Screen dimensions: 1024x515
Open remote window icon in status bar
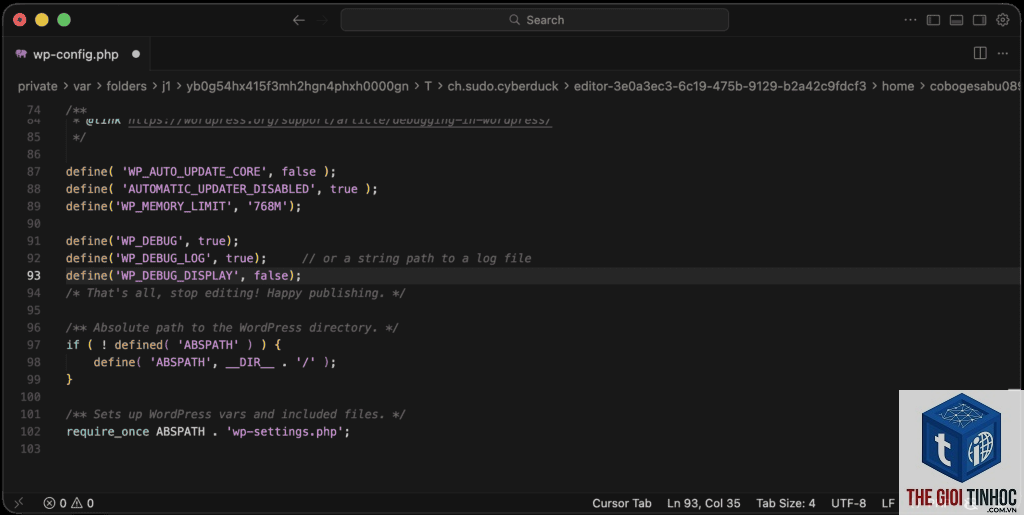19,503
